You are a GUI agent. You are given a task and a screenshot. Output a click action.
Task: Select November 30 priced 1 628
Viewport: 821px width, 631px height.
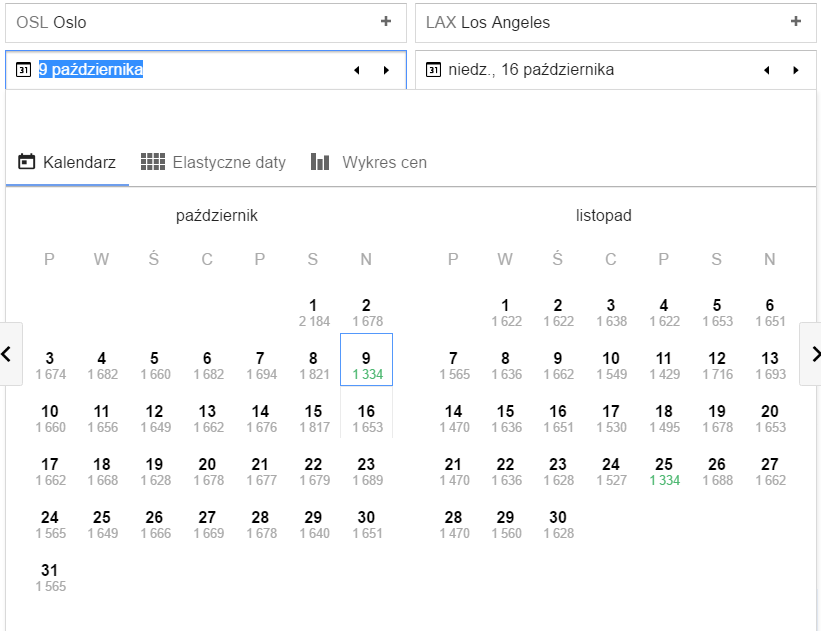coord(558,524)
